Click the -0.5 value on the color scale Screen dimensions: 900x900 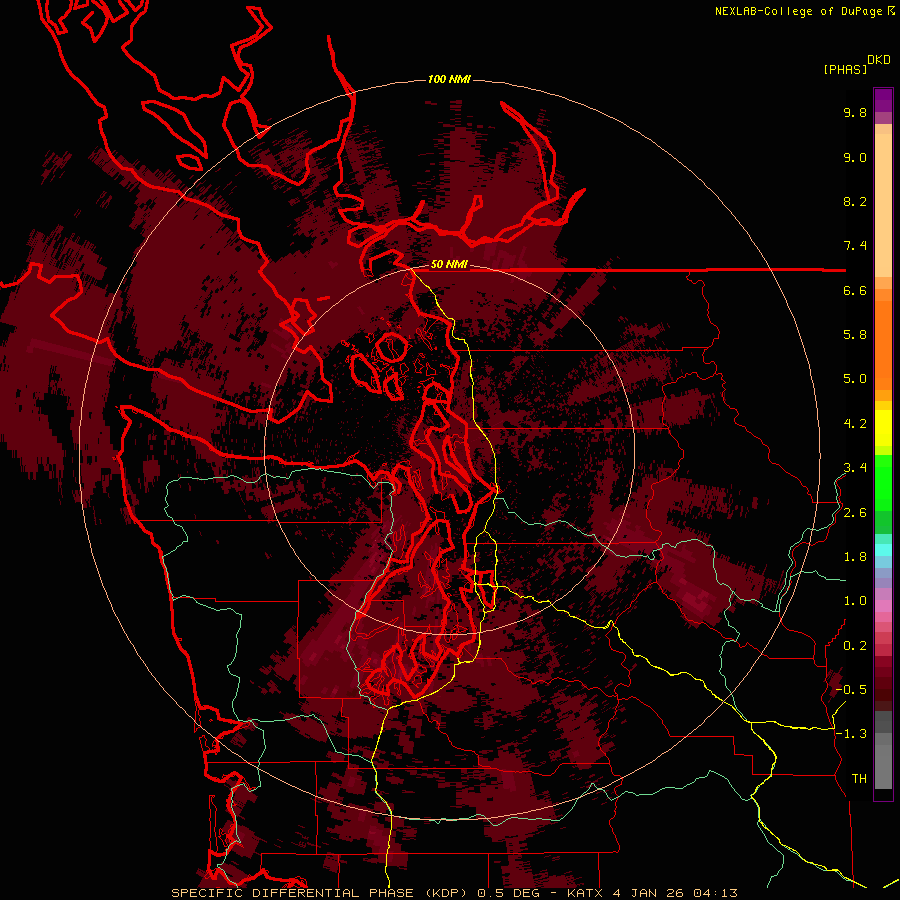851,690
